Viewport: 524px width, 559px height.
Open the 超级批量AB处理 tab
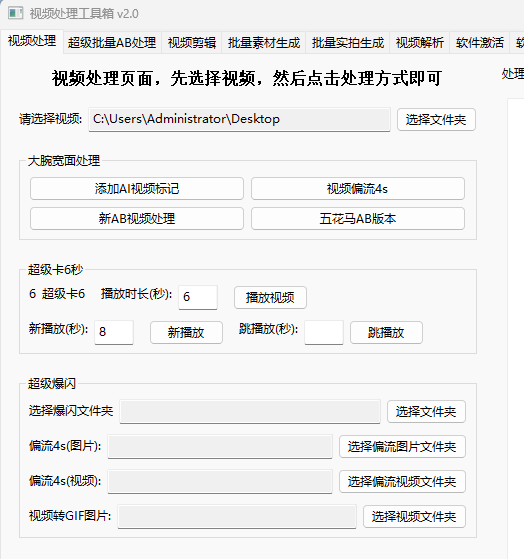pyautogui.click(x=112, y=43)
